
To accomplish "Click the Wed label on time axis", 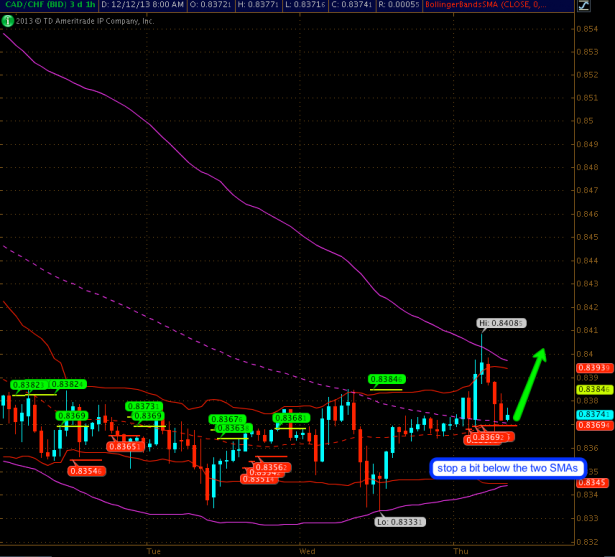I will [308, 550].
